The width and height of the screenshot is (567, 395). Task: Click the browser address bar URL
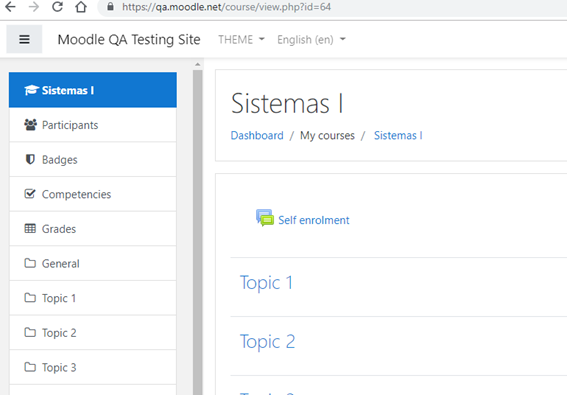(226, 7)
